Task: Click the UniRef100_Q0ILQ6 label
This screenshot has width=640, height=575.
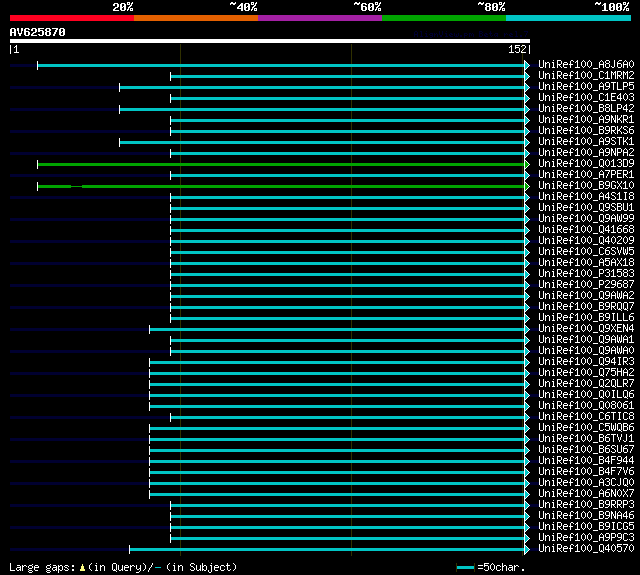Action: [x=586, y=395]
